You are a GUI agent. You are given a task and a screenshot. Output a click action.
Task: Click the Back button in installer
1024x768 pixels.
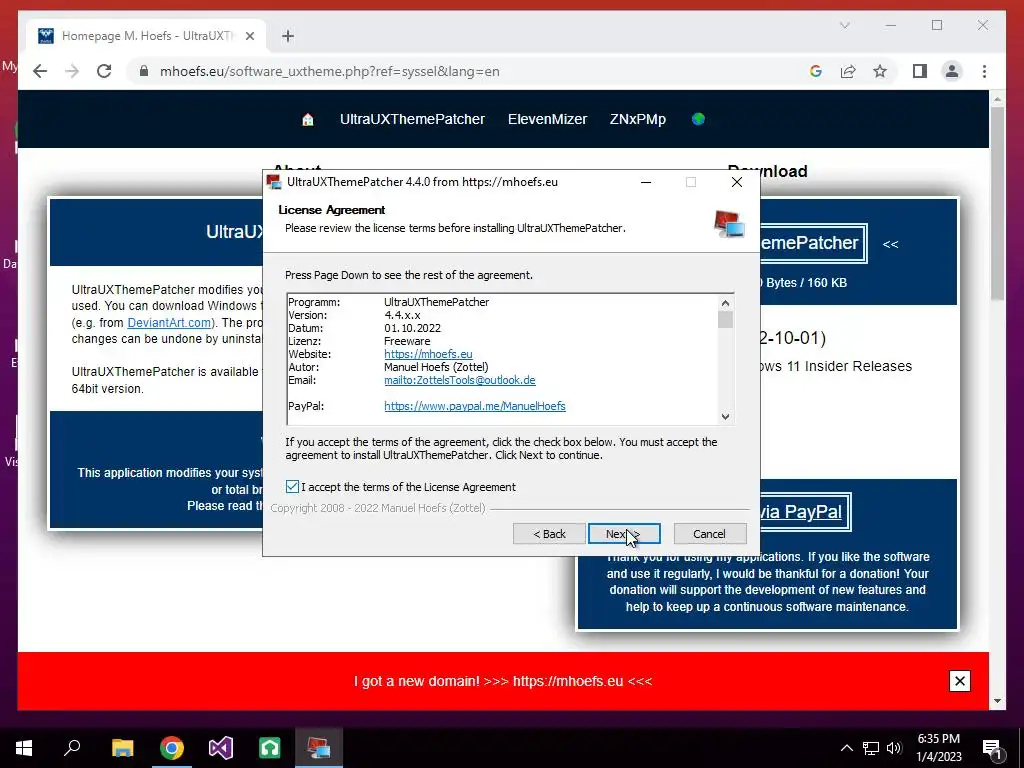pos(549,534)
